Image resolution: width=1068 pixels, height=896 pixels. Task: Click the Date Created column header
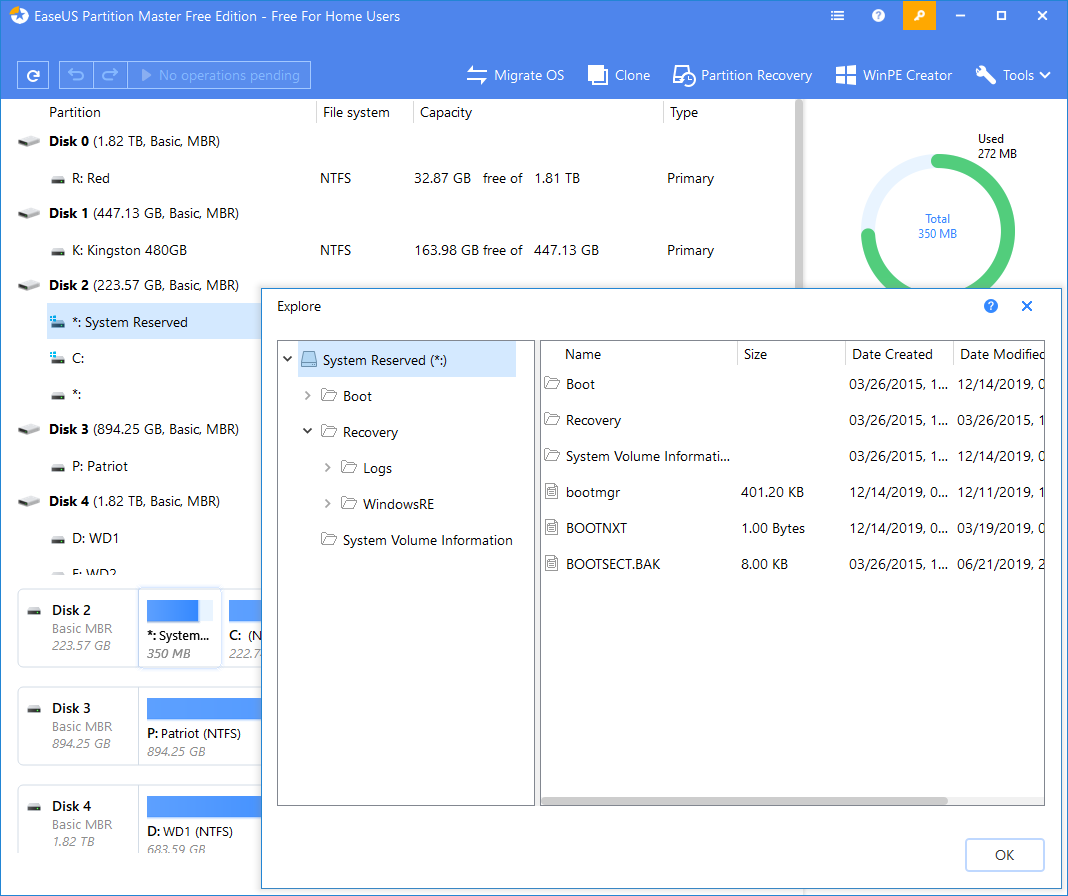click(892, 354)
